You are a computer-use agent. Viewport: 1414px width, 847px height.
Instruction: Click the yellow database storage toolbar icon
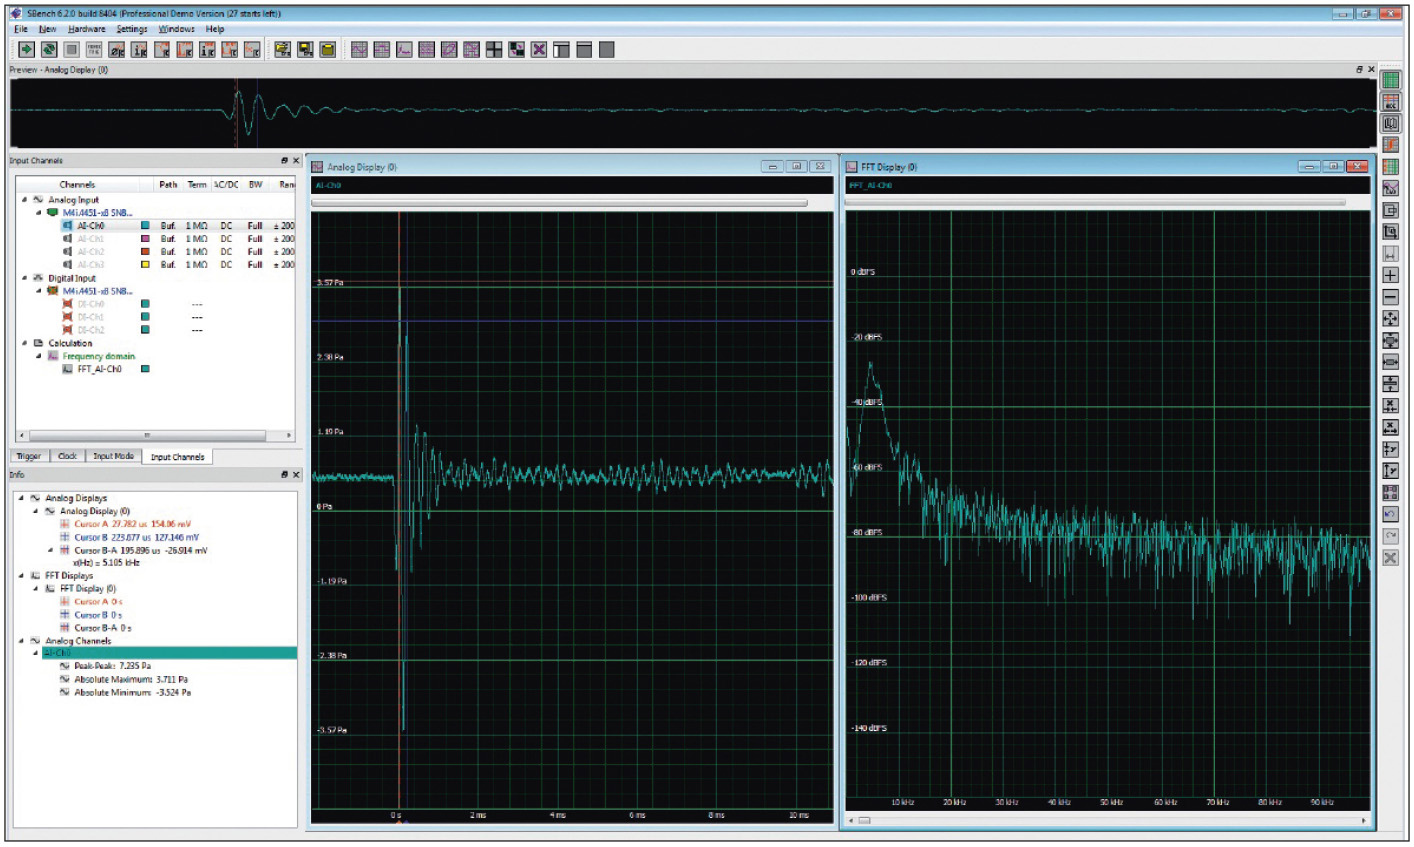click(x=328, y=49)
